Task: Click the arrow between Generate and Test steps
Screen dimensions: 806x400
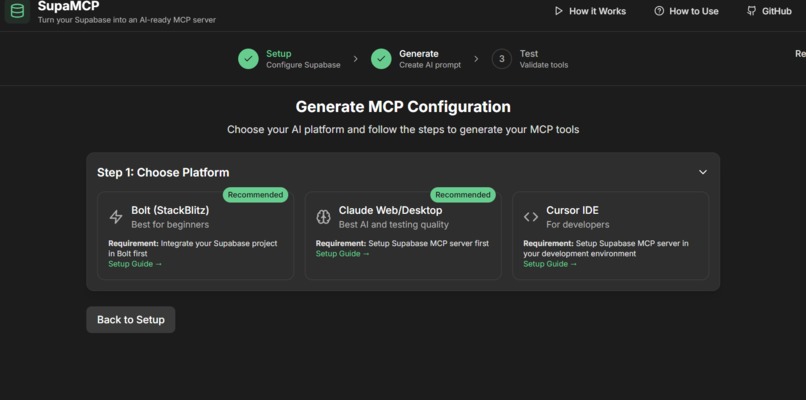Action: [x=476, y=59]
